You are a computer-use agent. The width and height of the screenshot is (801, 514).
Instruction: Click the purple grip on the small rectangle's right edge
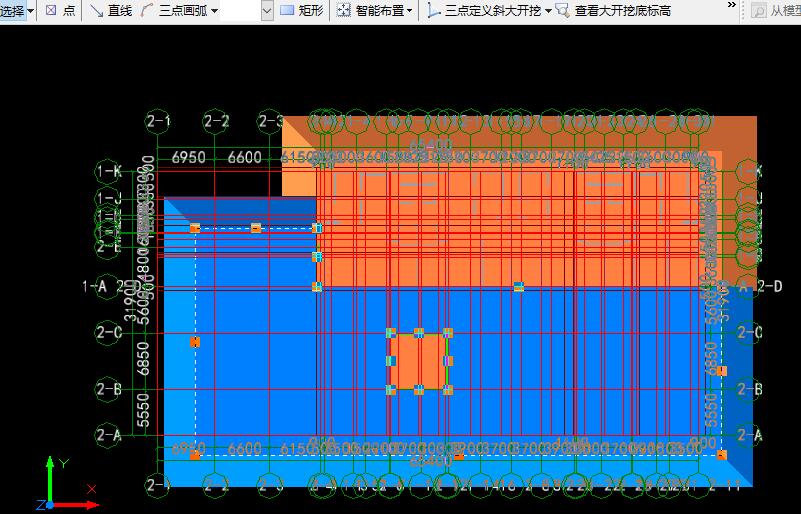click(447, 361)
